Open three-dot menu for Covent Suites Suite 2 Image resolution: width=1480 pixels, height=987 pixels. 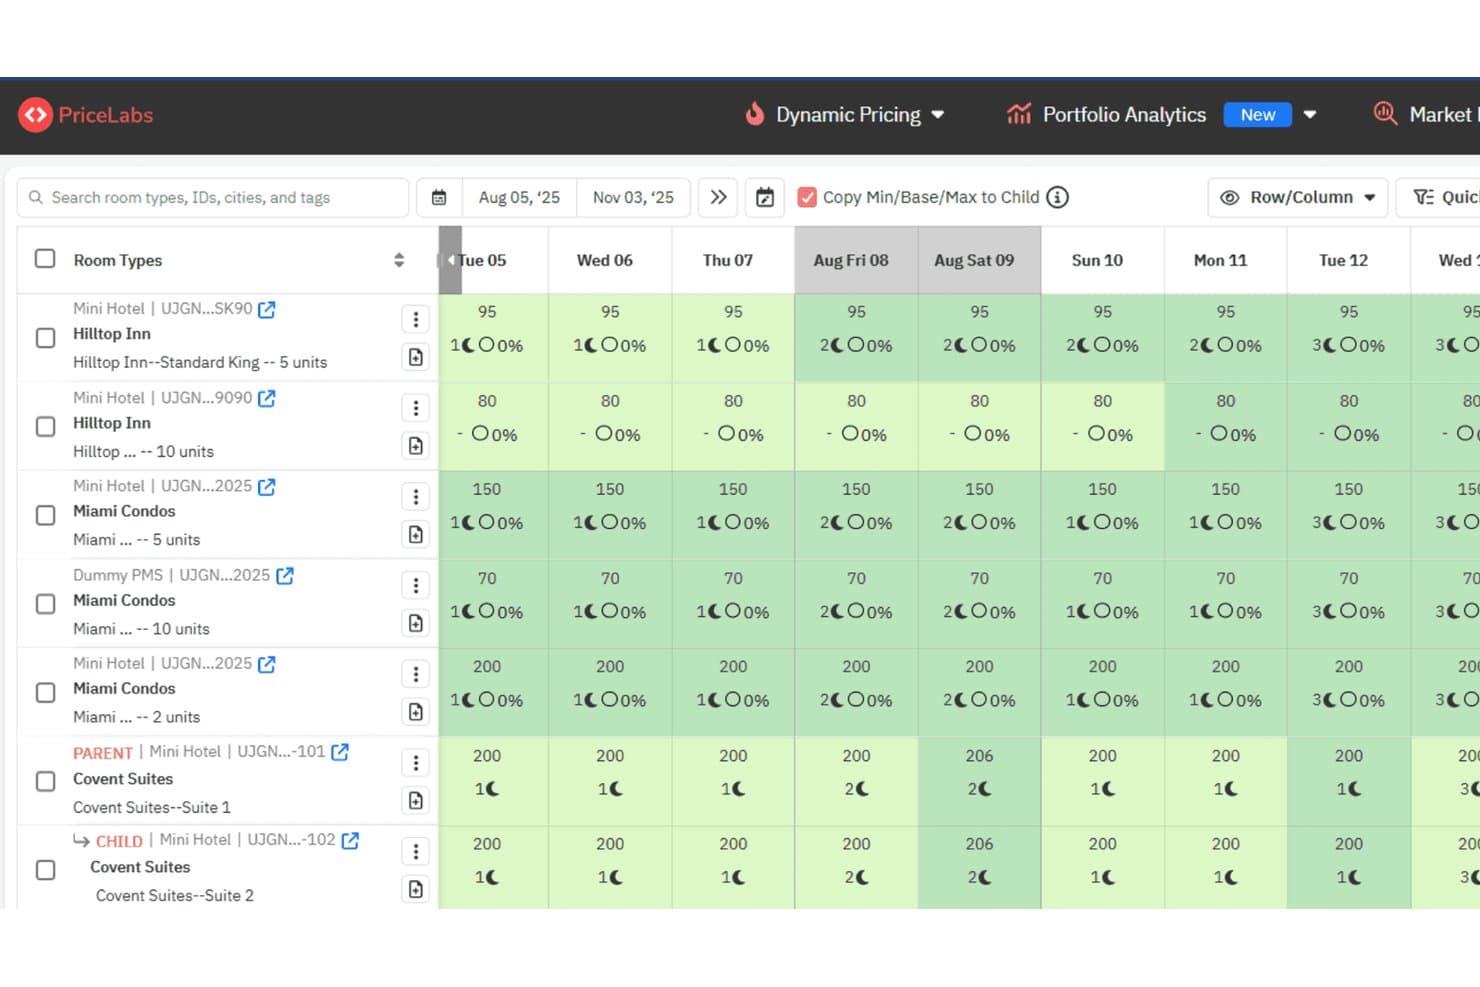[416, 851]
